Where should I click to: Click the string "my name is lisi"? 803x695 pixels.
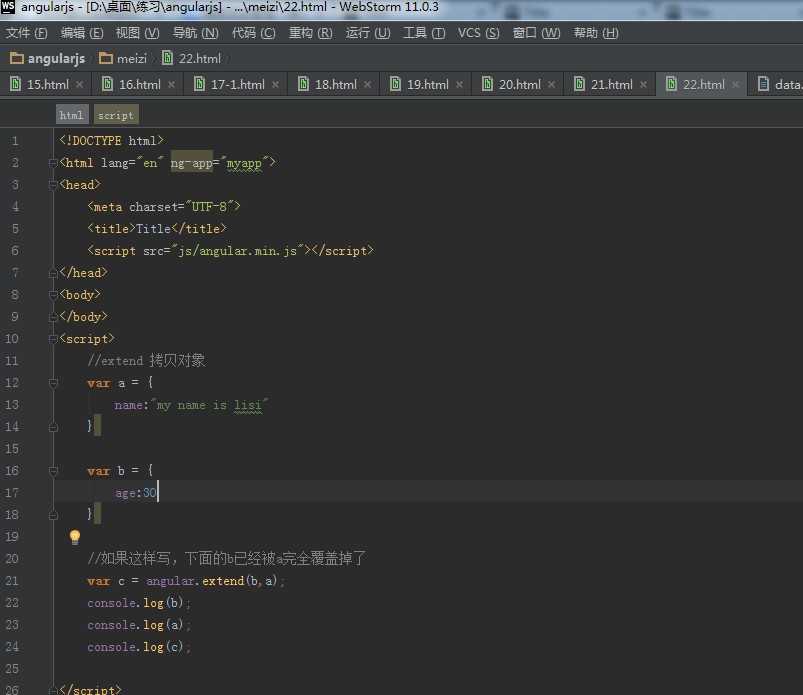pyautogui.click(x=209, y=405)
